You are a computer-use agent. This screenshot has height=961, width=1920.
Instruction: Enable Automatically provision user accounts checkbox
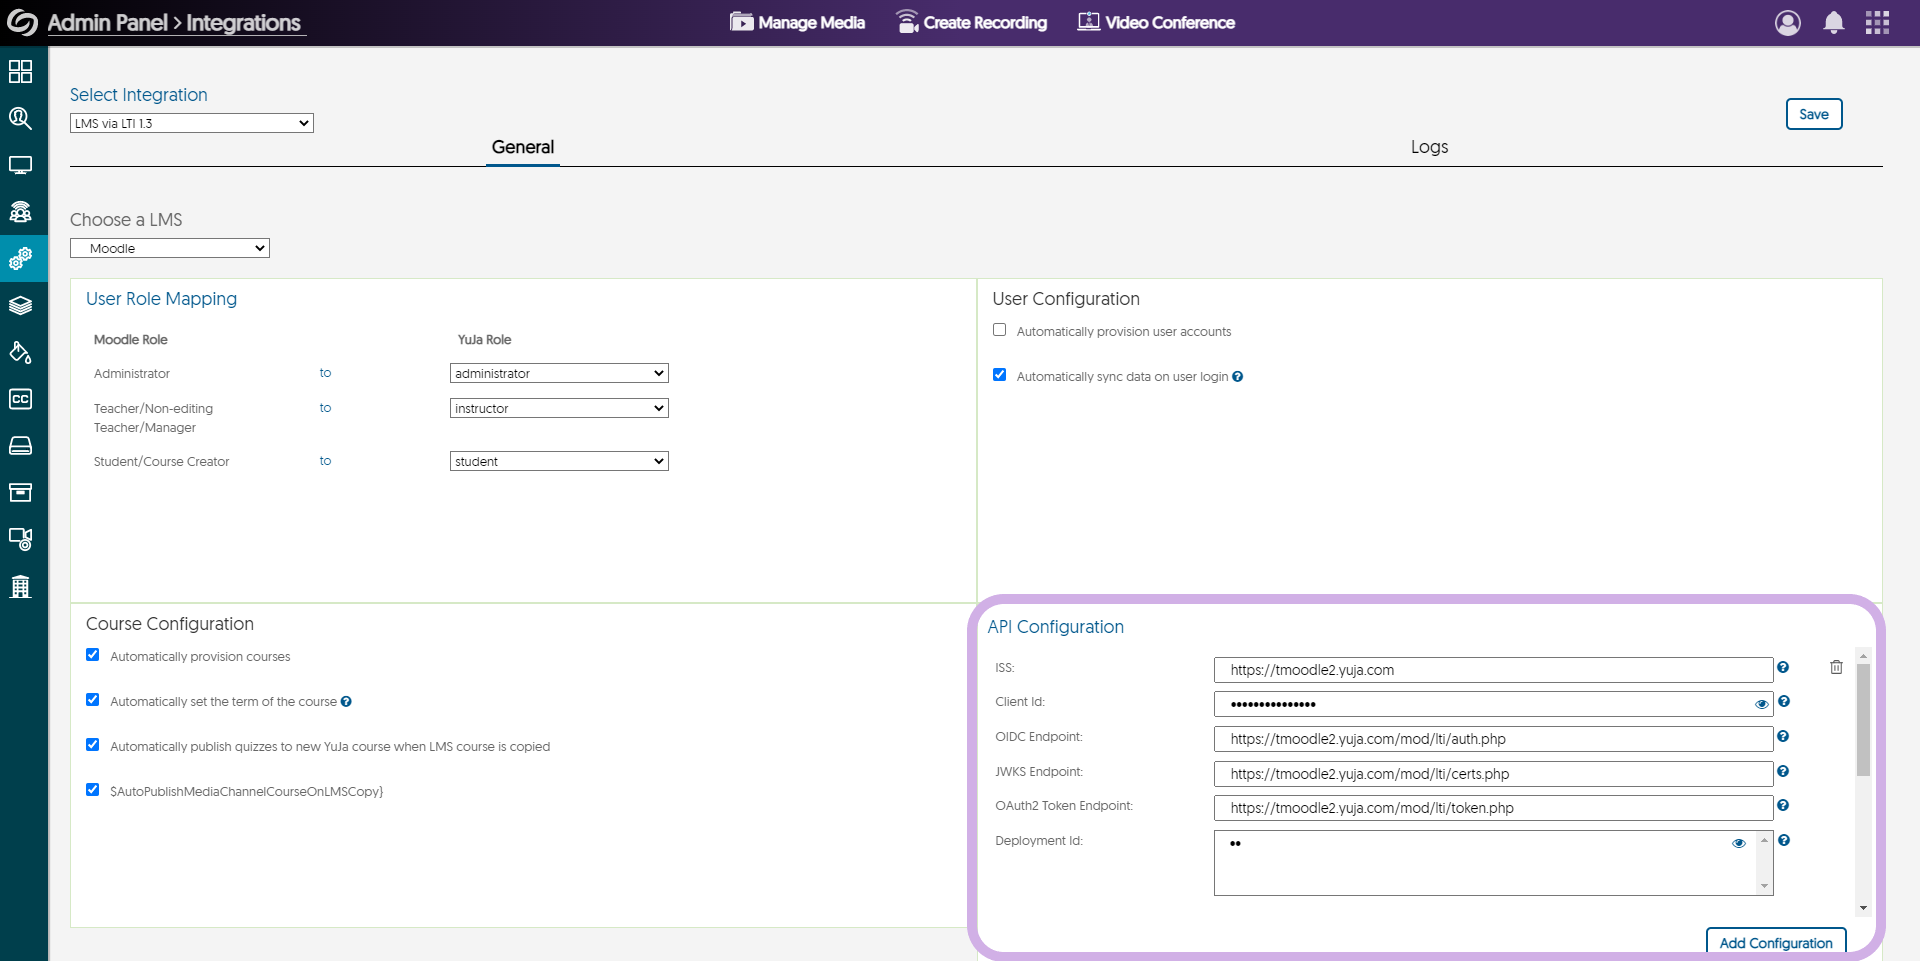point(999,330)
